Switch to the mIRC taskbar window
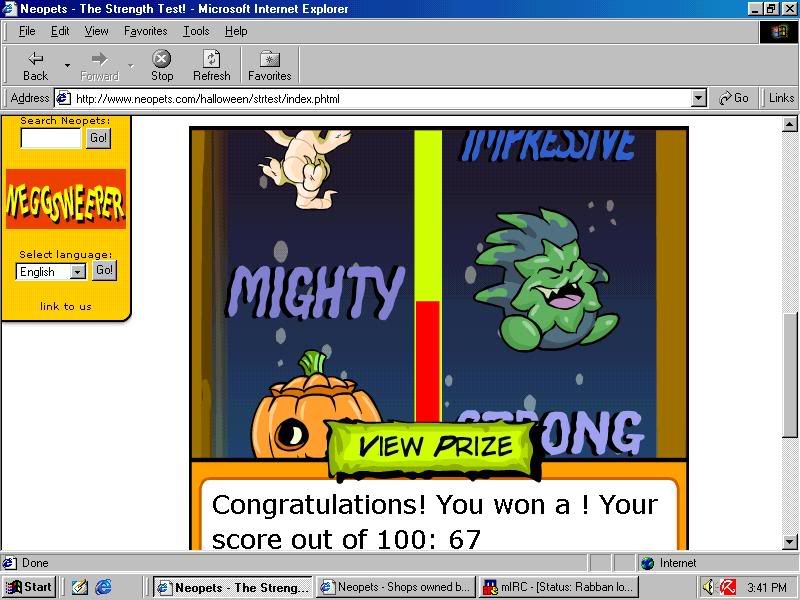 tap(559, 587)
